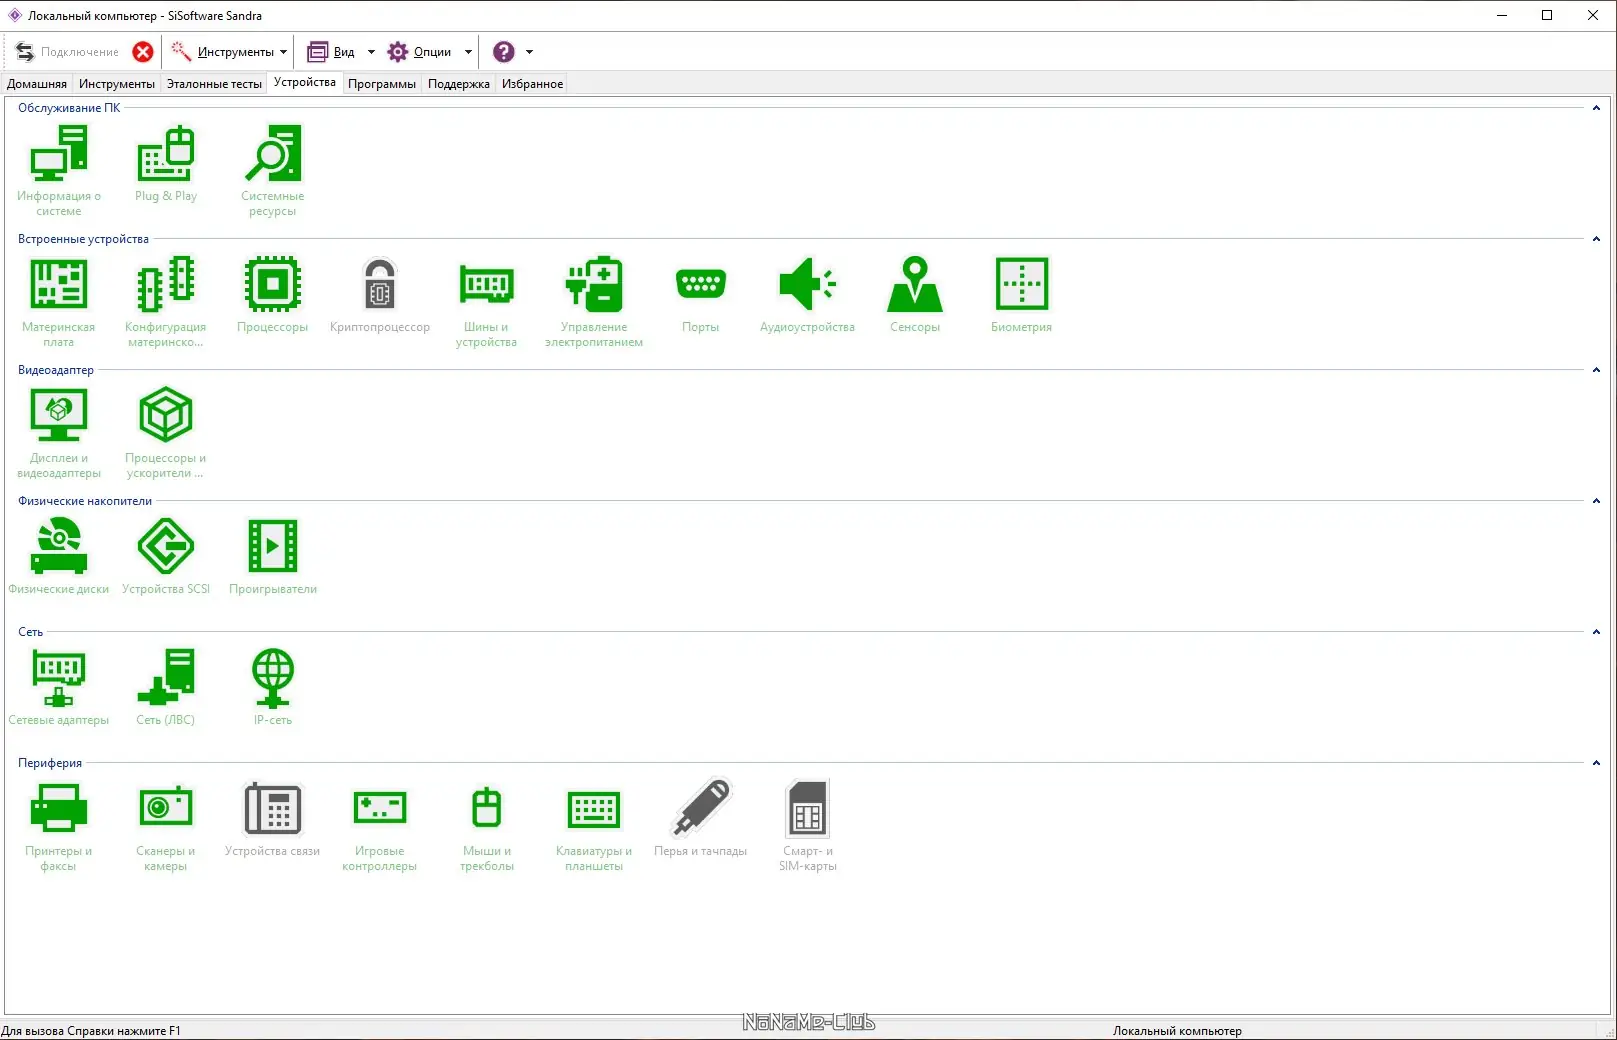Open the Перья и тачпады module

[x=701, y=818]
